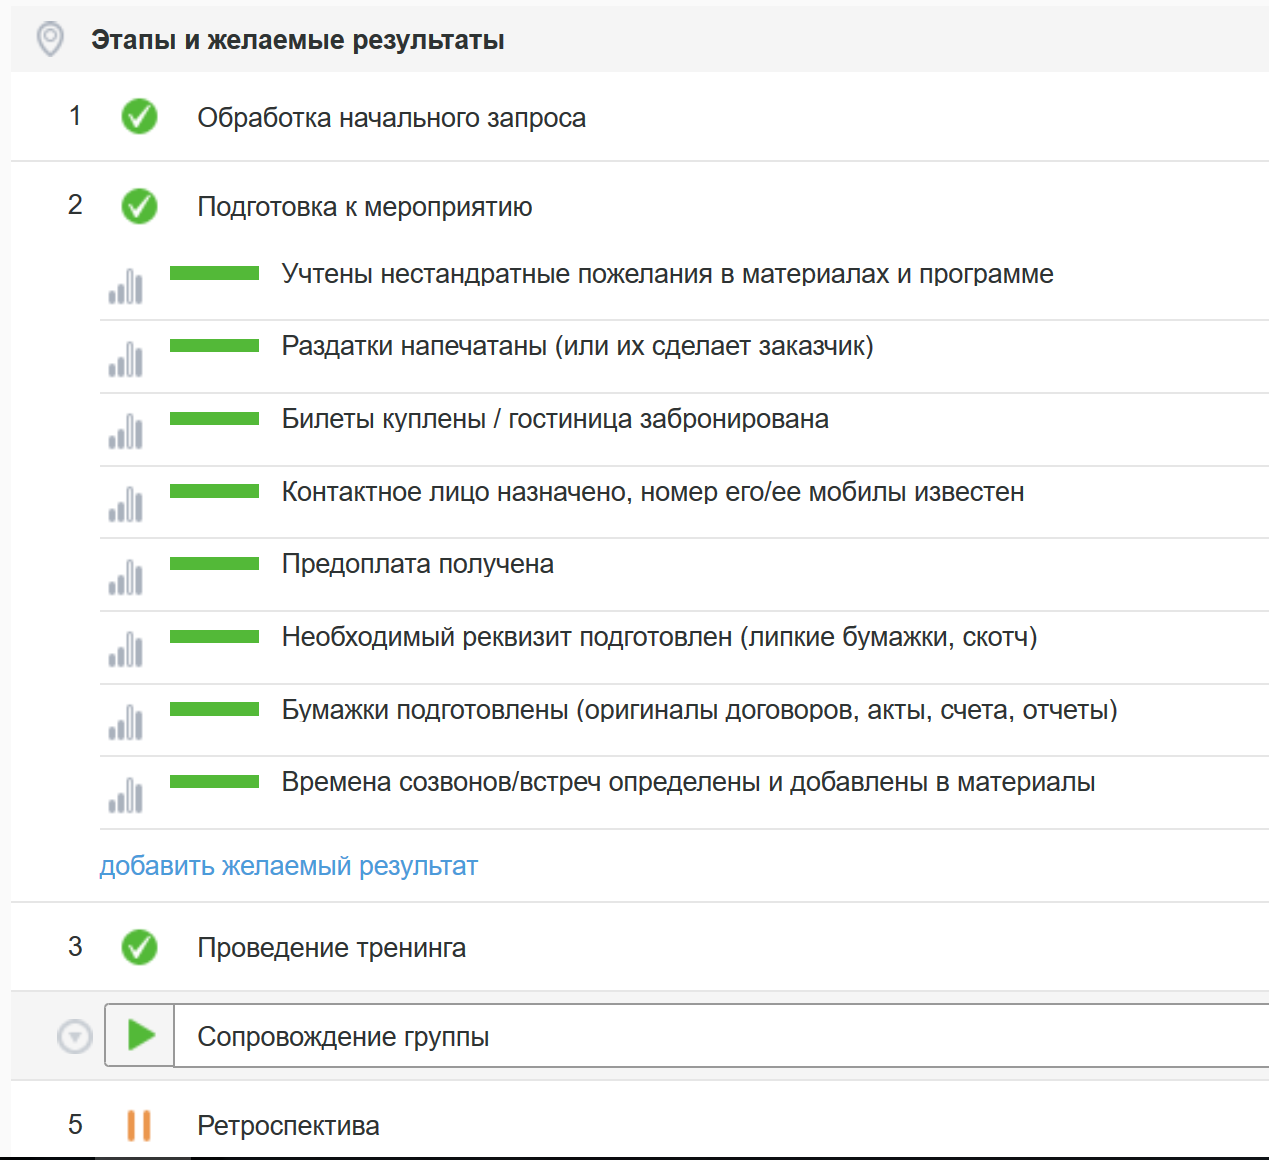This screenshot has width=1269, height=1160.
Task: Click the green progress bar of Бумажки подготовлены
Action: pos(214,709)
